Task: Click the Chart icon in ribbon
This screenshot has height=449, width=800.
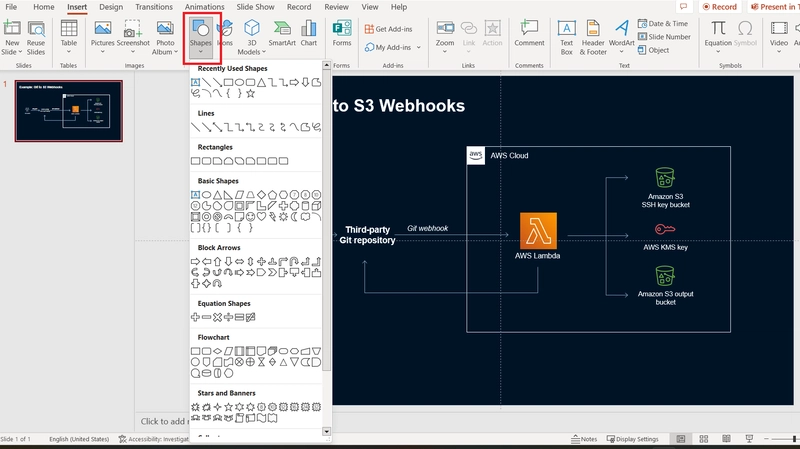Action: coord(309,34)
